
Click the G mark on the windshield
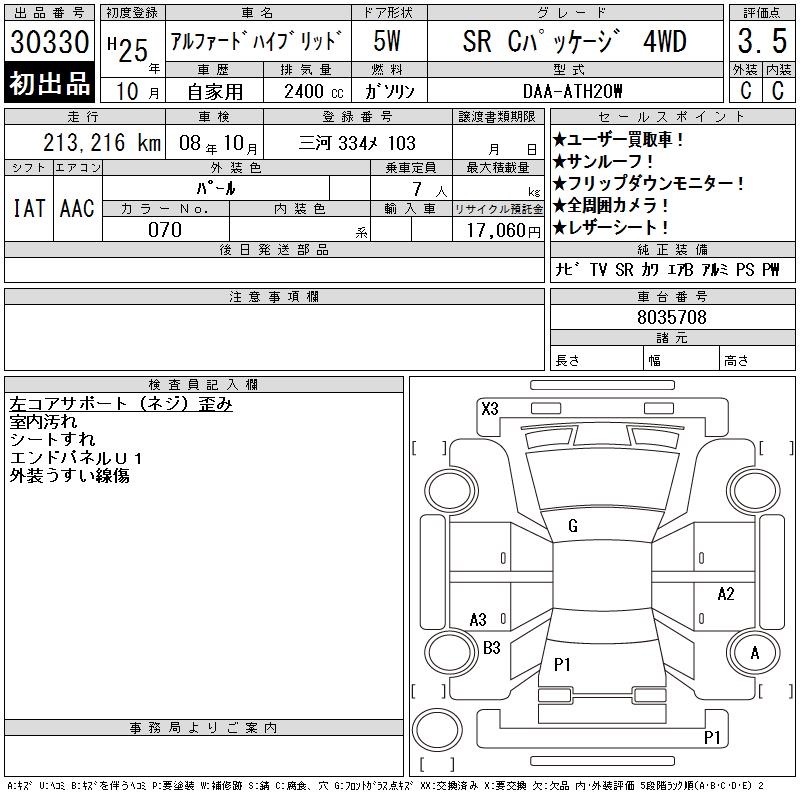pos(573,526)
